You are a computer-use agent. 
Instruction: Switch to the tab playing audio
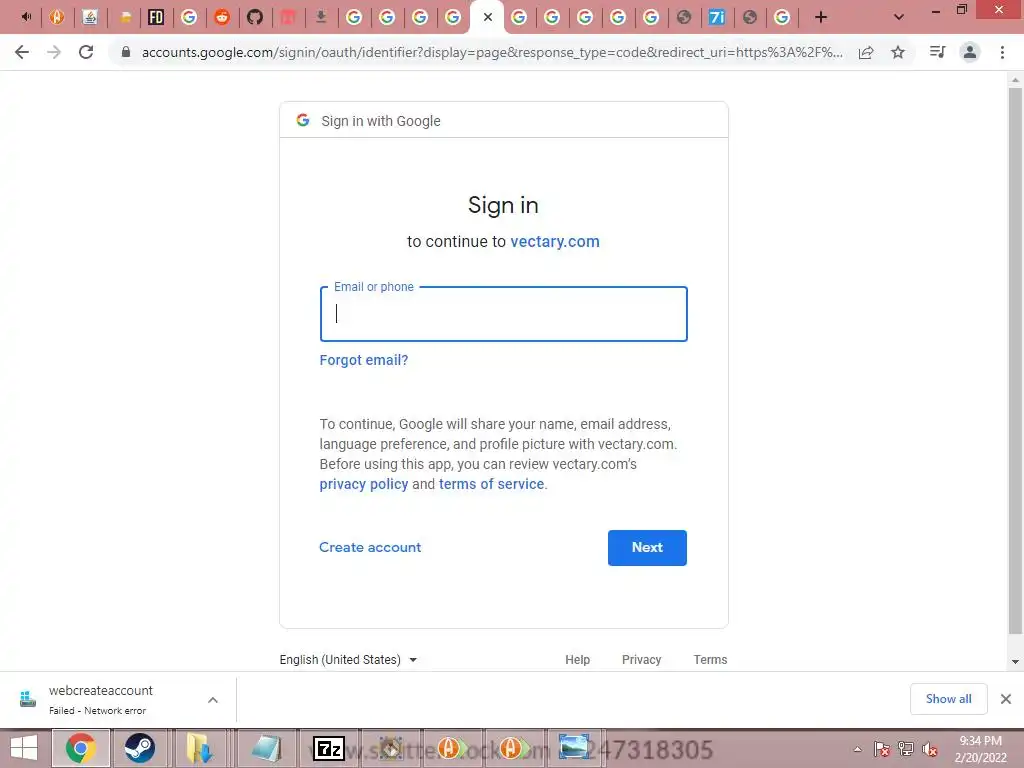[x=25, y=18]
